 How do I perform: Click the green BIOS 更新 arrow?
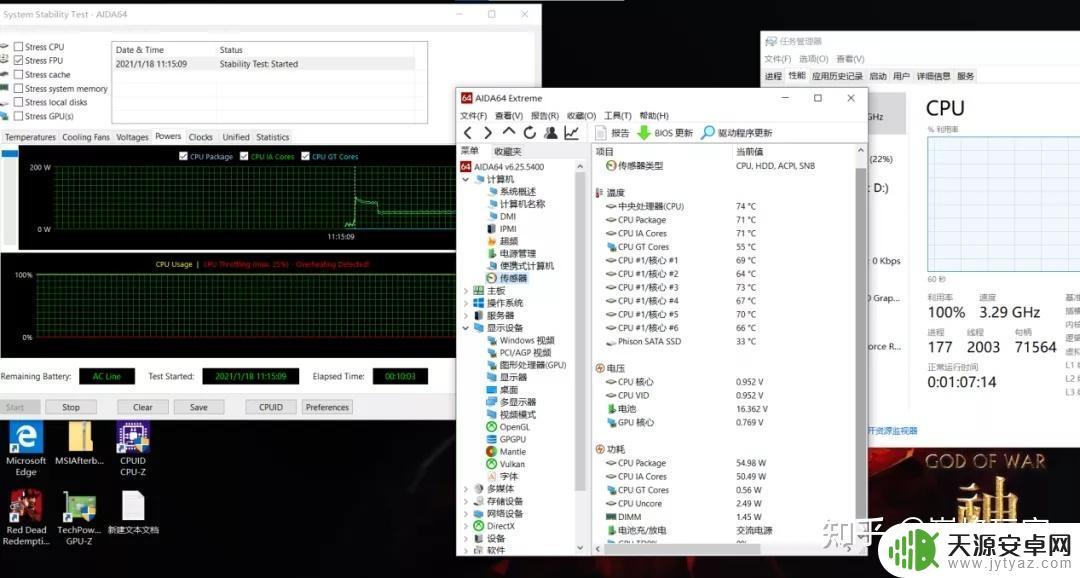click(x=643, y=133)
